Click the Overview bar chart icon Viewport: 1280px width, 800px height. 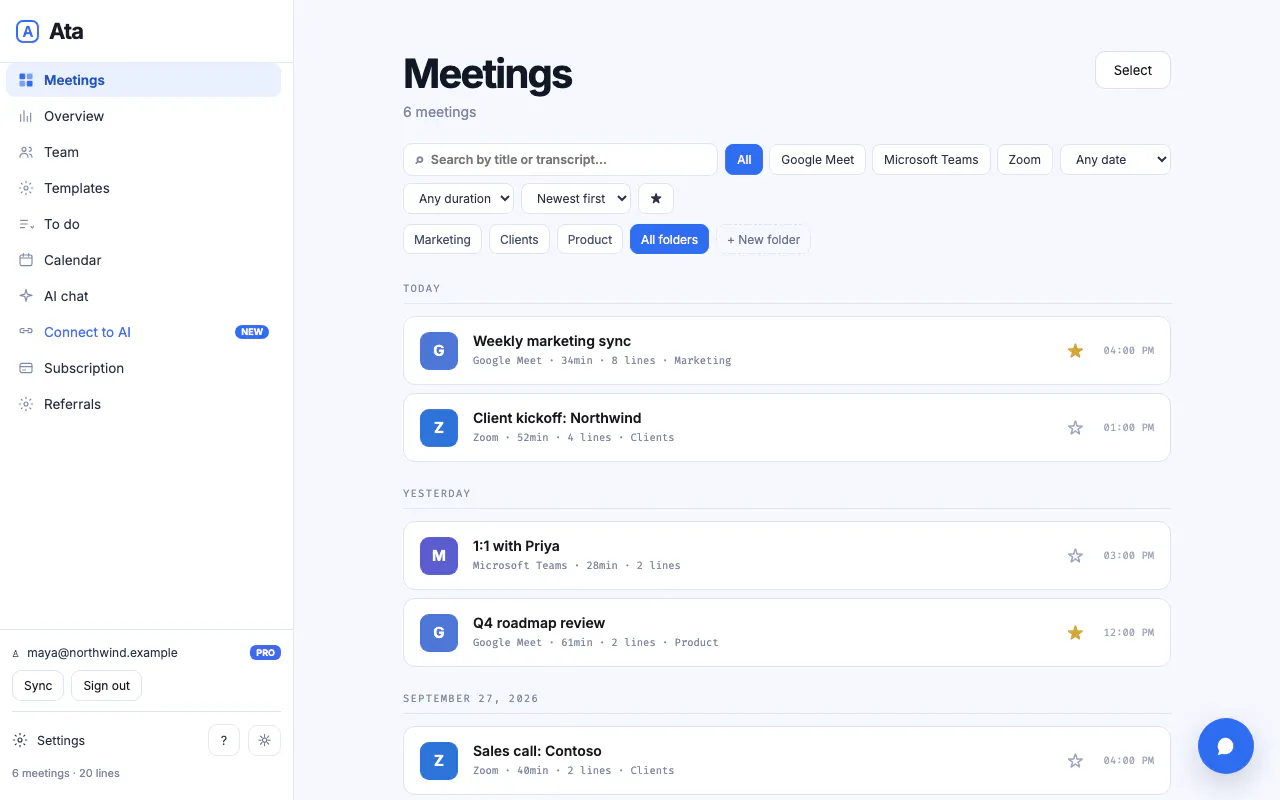26,116
